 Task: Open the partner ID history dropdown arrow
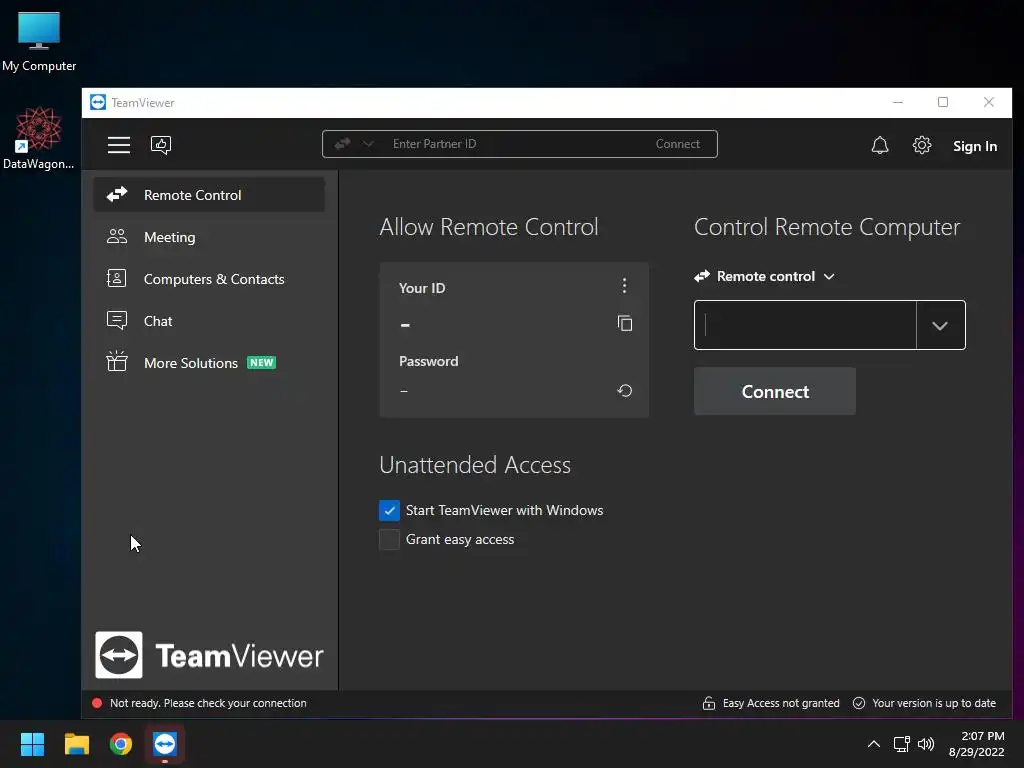[940, 325]
